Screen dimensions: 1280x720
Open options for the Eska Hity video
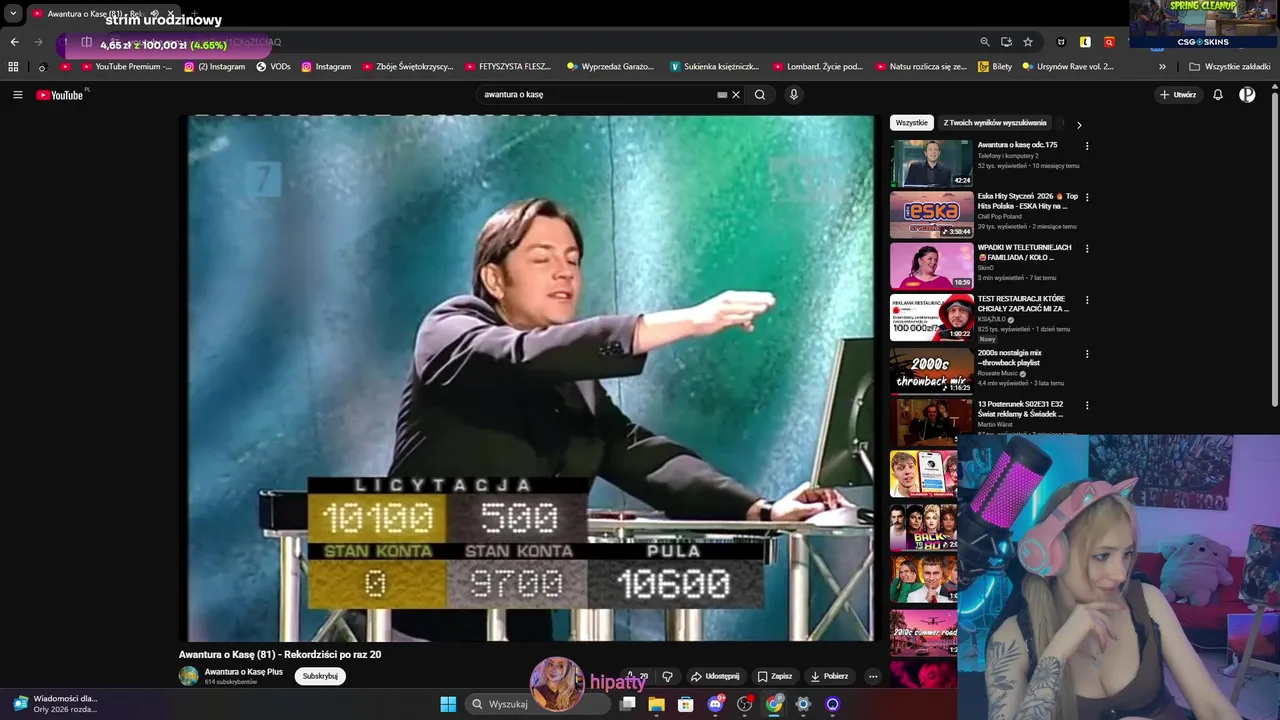[1087, 197]
